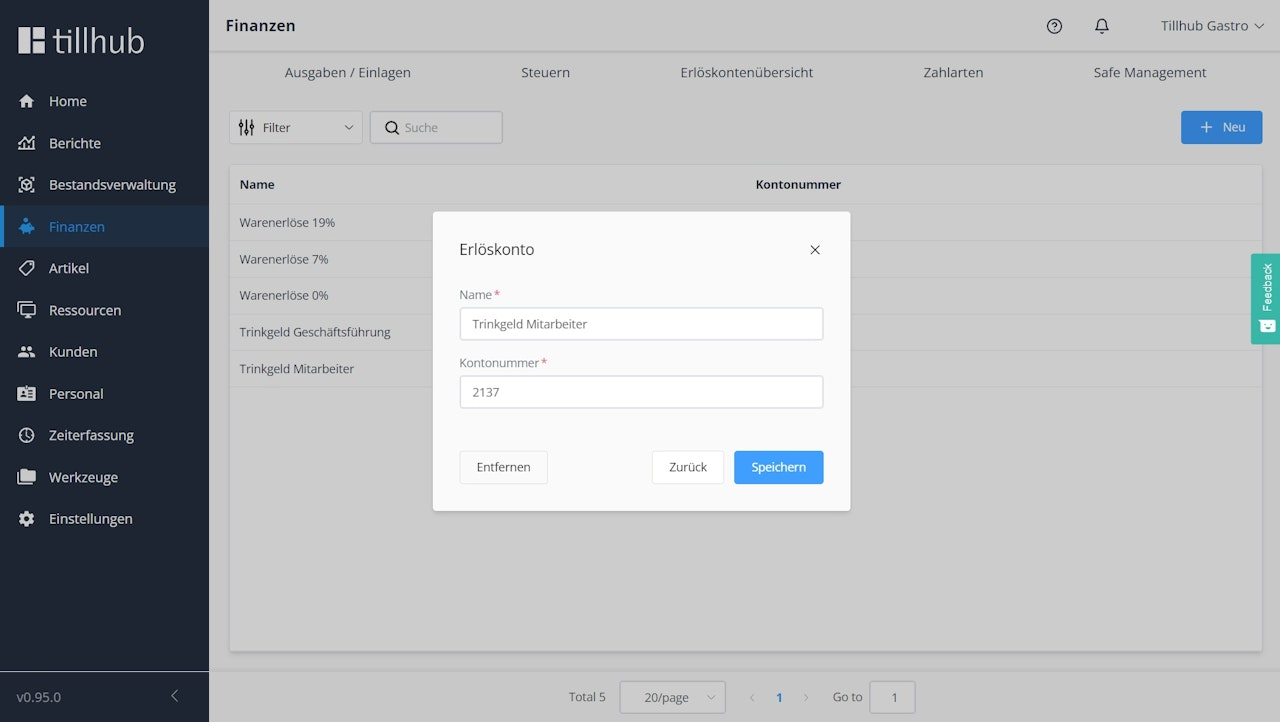Click the Bestandsverwaltung inventory icon

tap(27, 185)
